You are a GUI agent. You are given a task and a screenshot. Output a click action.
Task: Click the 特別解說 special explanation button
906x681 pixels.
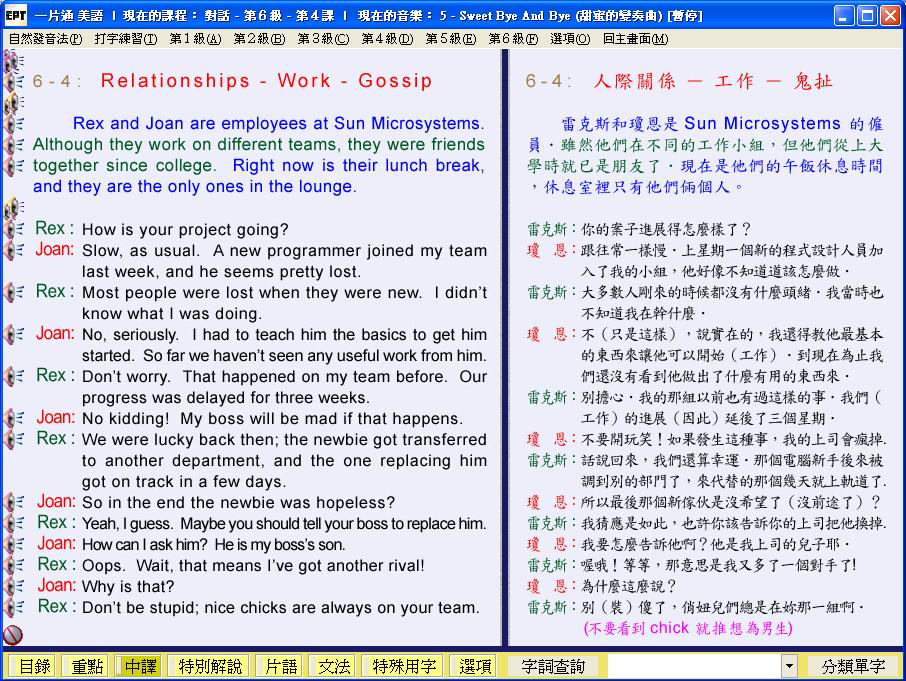[x=210, y=666]
